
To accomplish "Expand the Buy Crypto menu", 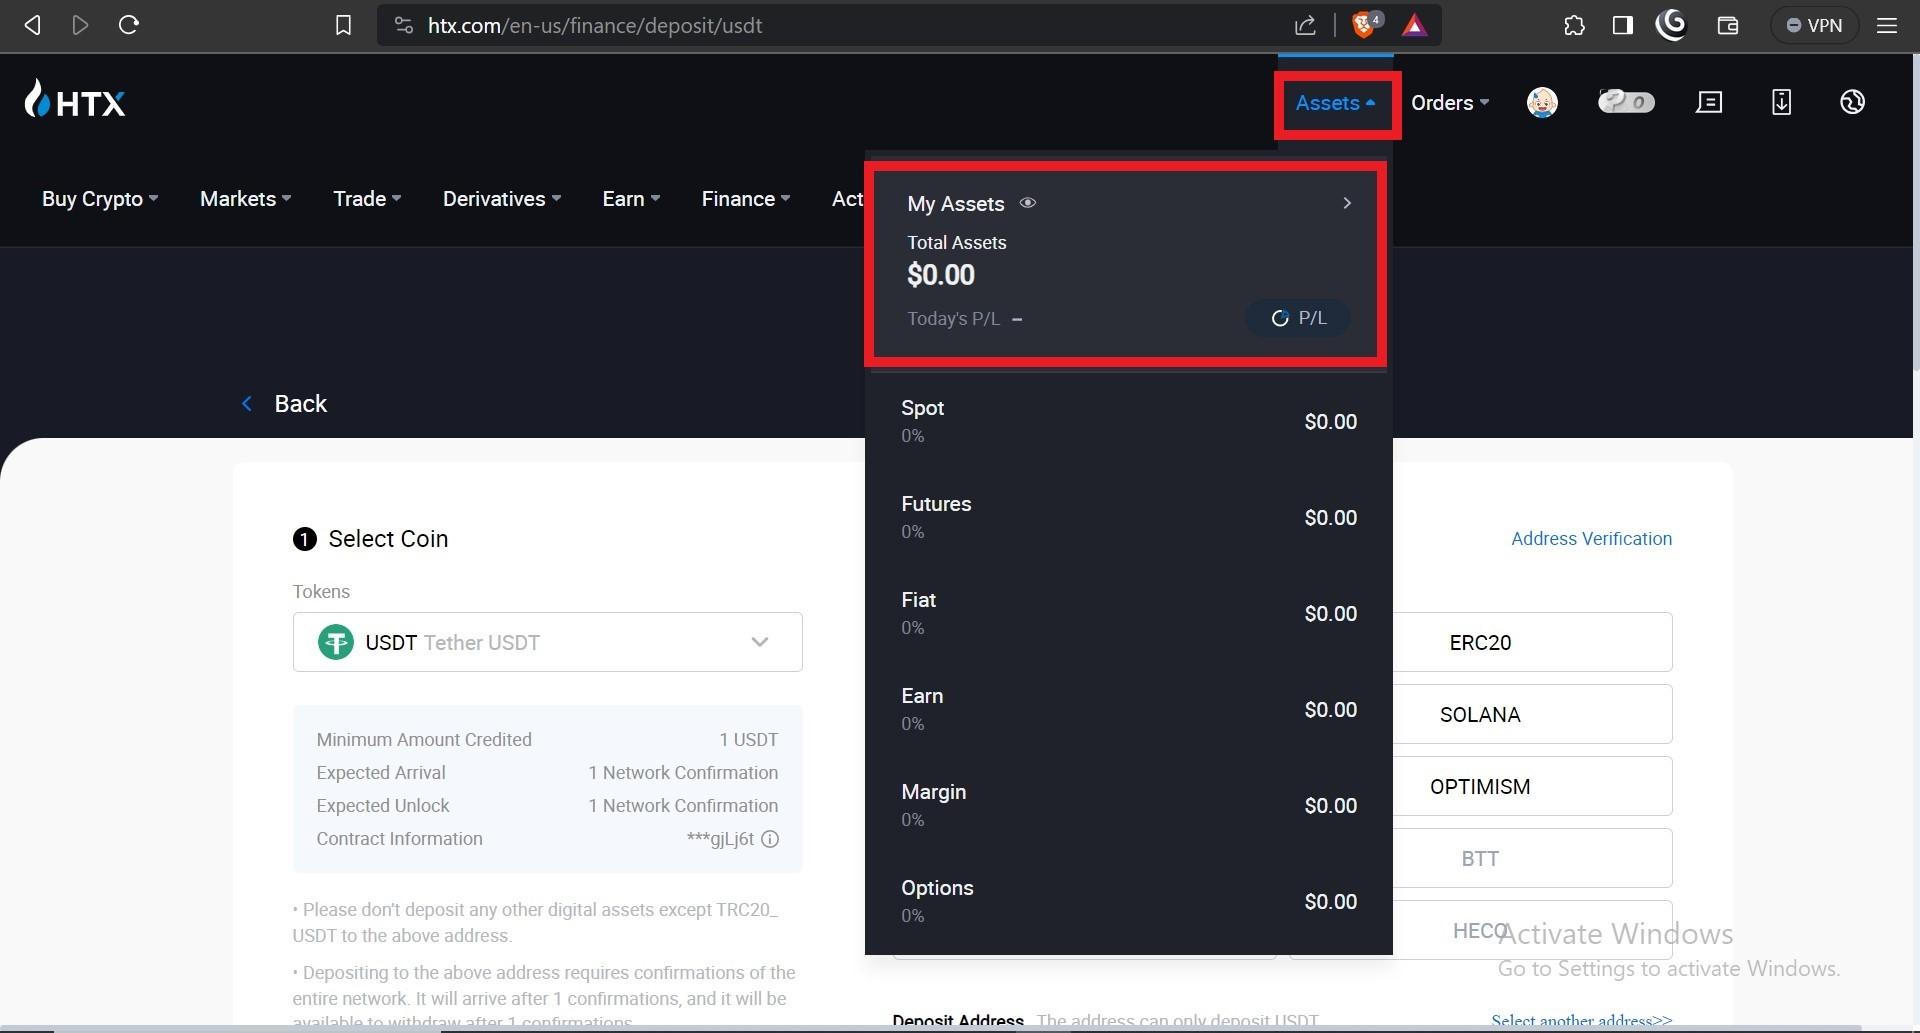I will pos(100,199).
